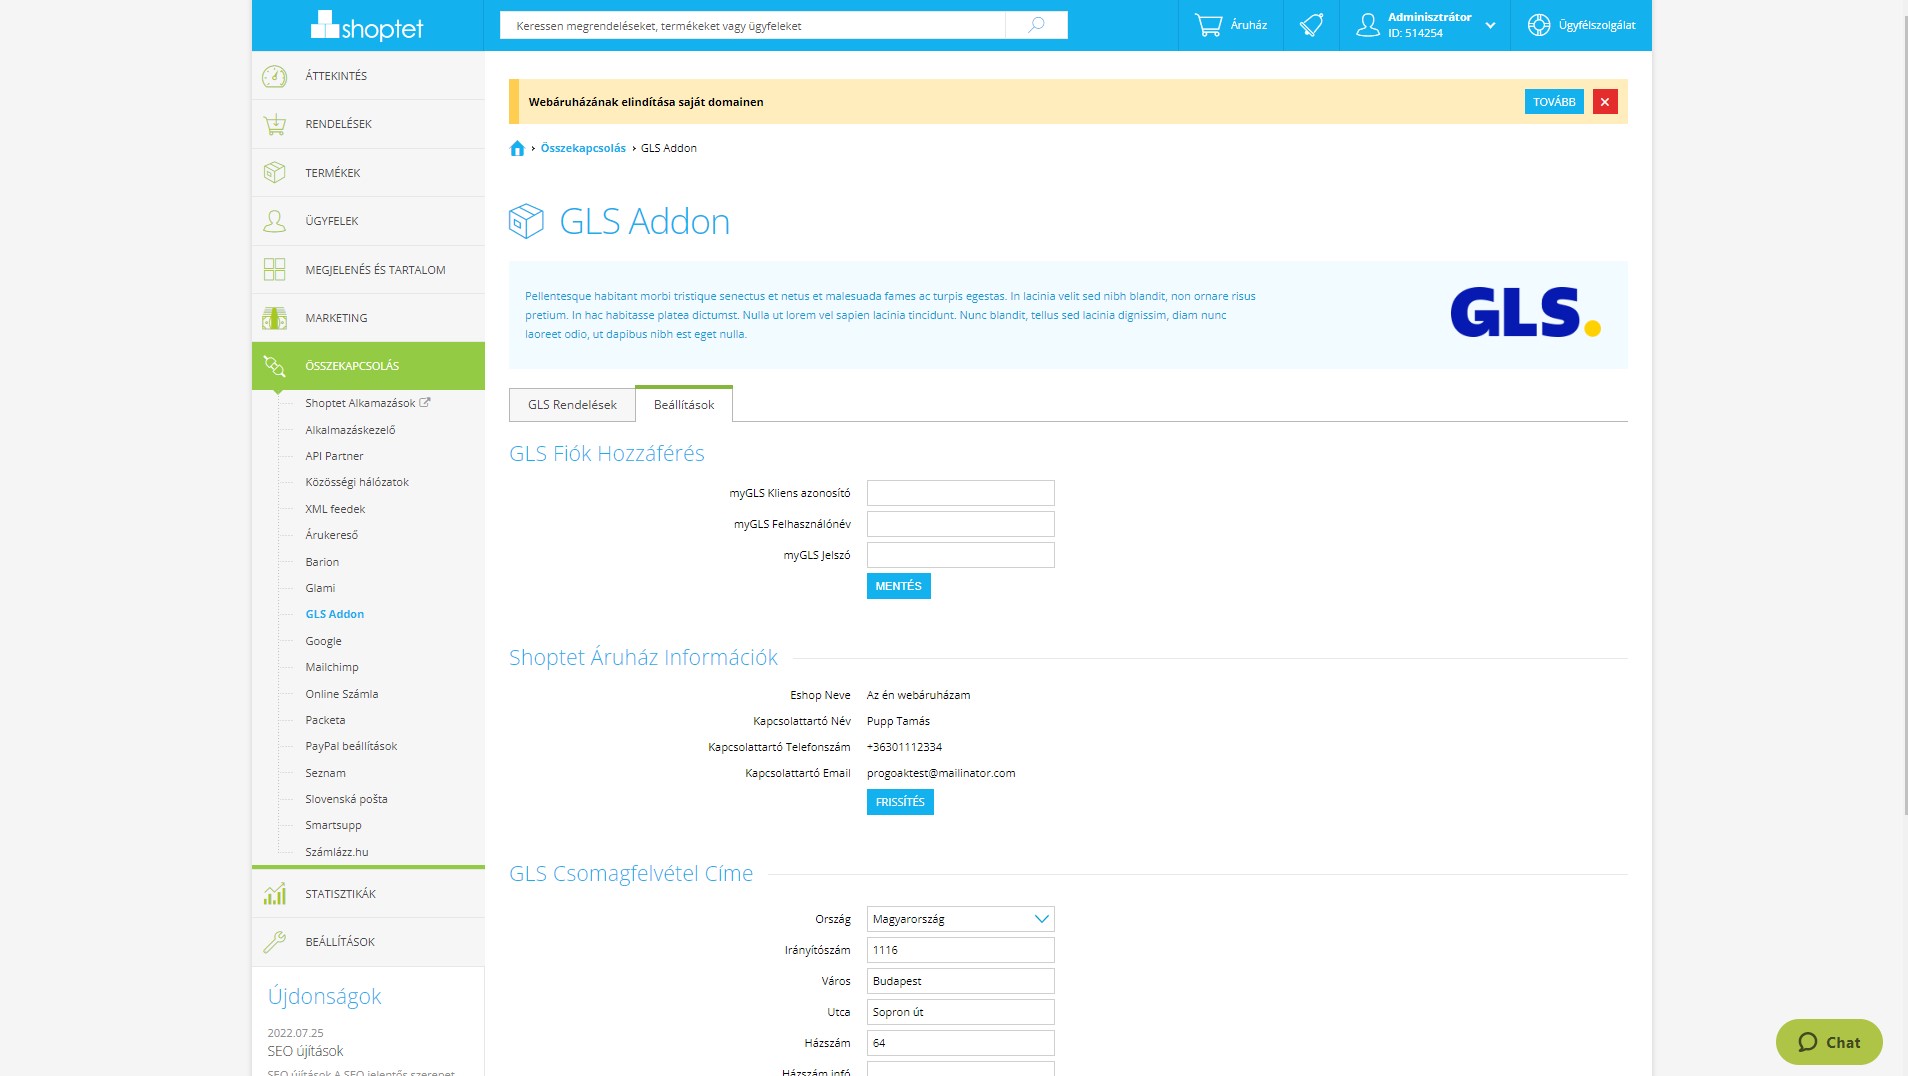Screen dimensions: 1908x1076
Task: Open GLS Addon submenu link
Action: pyautogui.click(x=334, y=614)
